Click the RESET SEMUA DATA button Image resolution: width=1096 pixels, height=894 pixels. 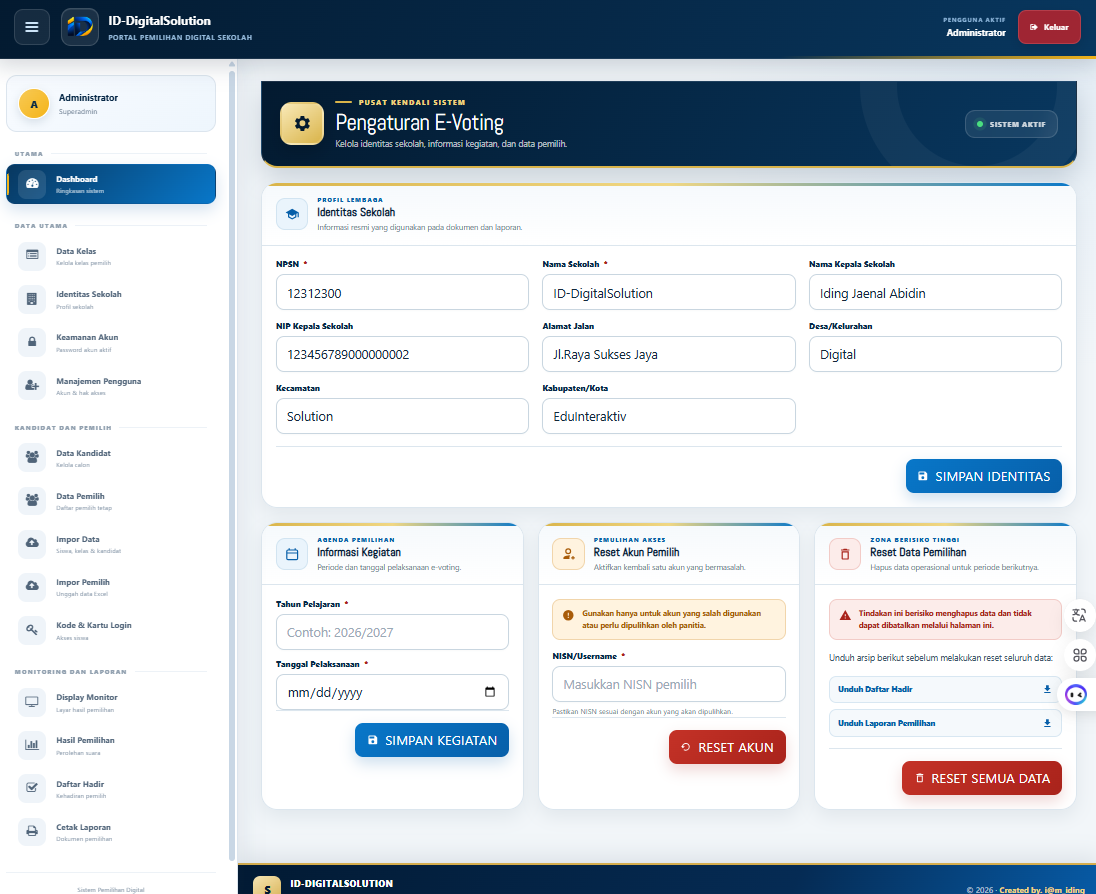point(981,778)
